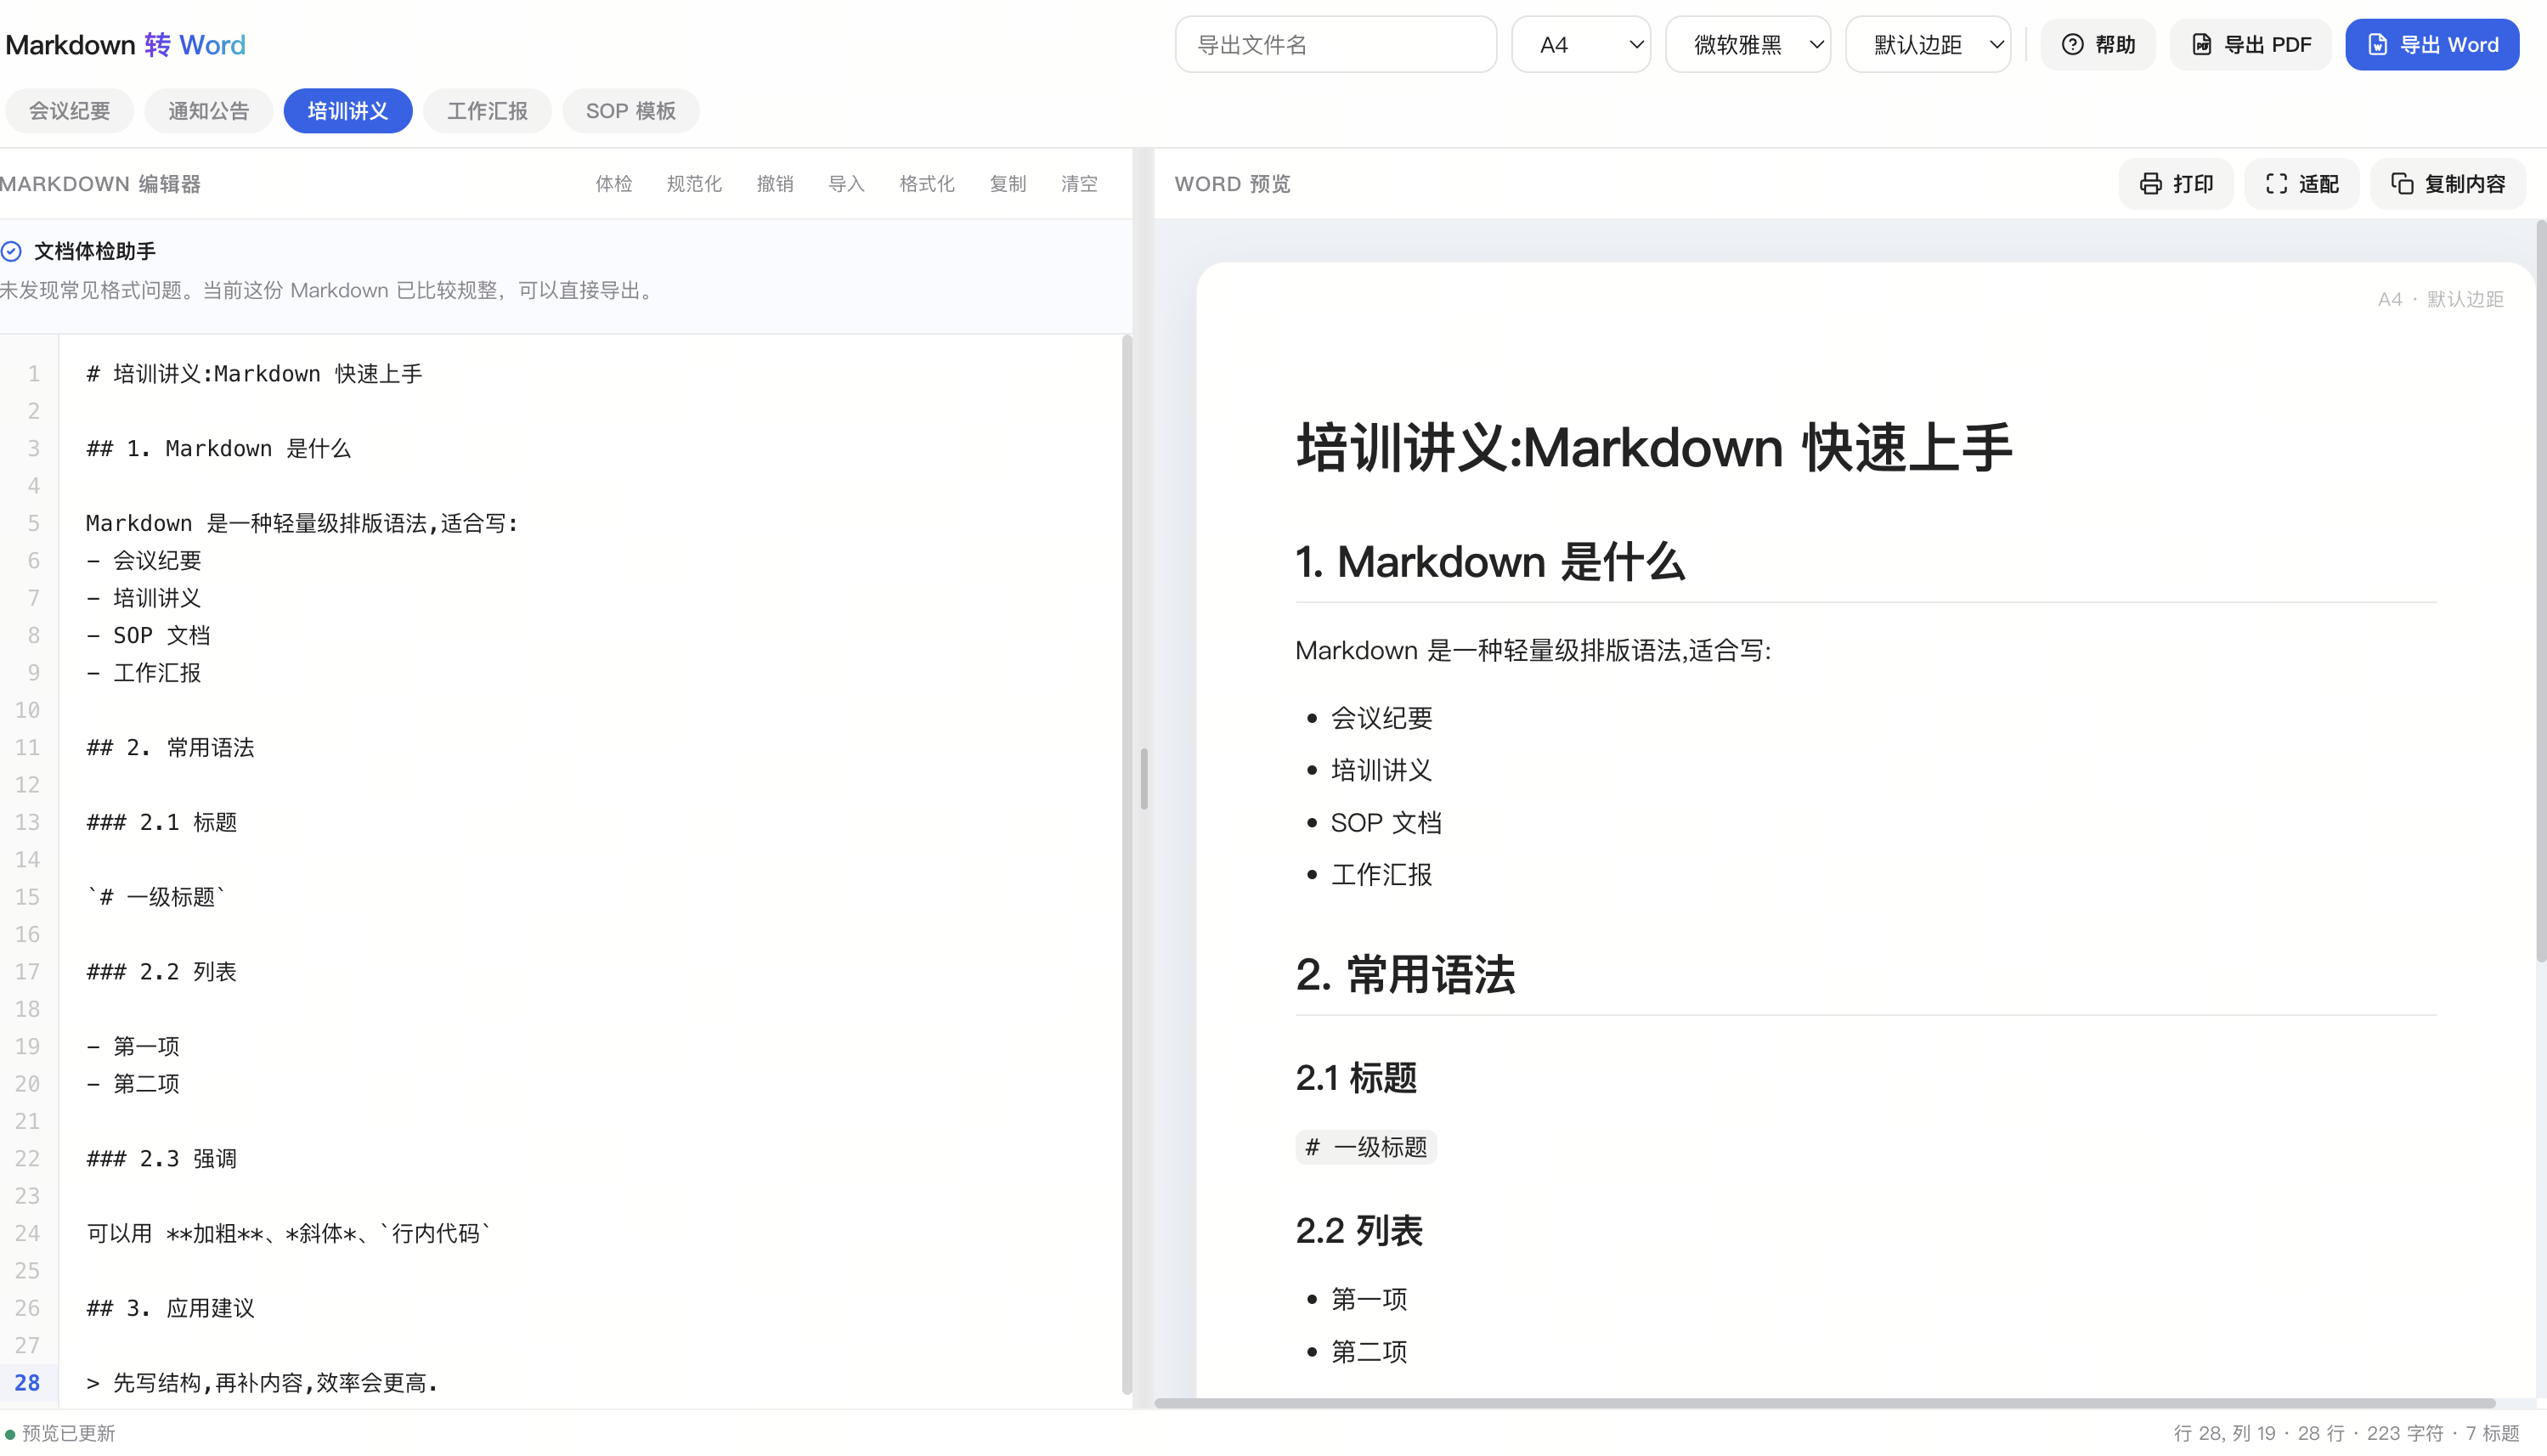This screenshot has width=2547, height=1456.
Task: Click editor line '### 2.3 强调'
Action: point(161,1159)
